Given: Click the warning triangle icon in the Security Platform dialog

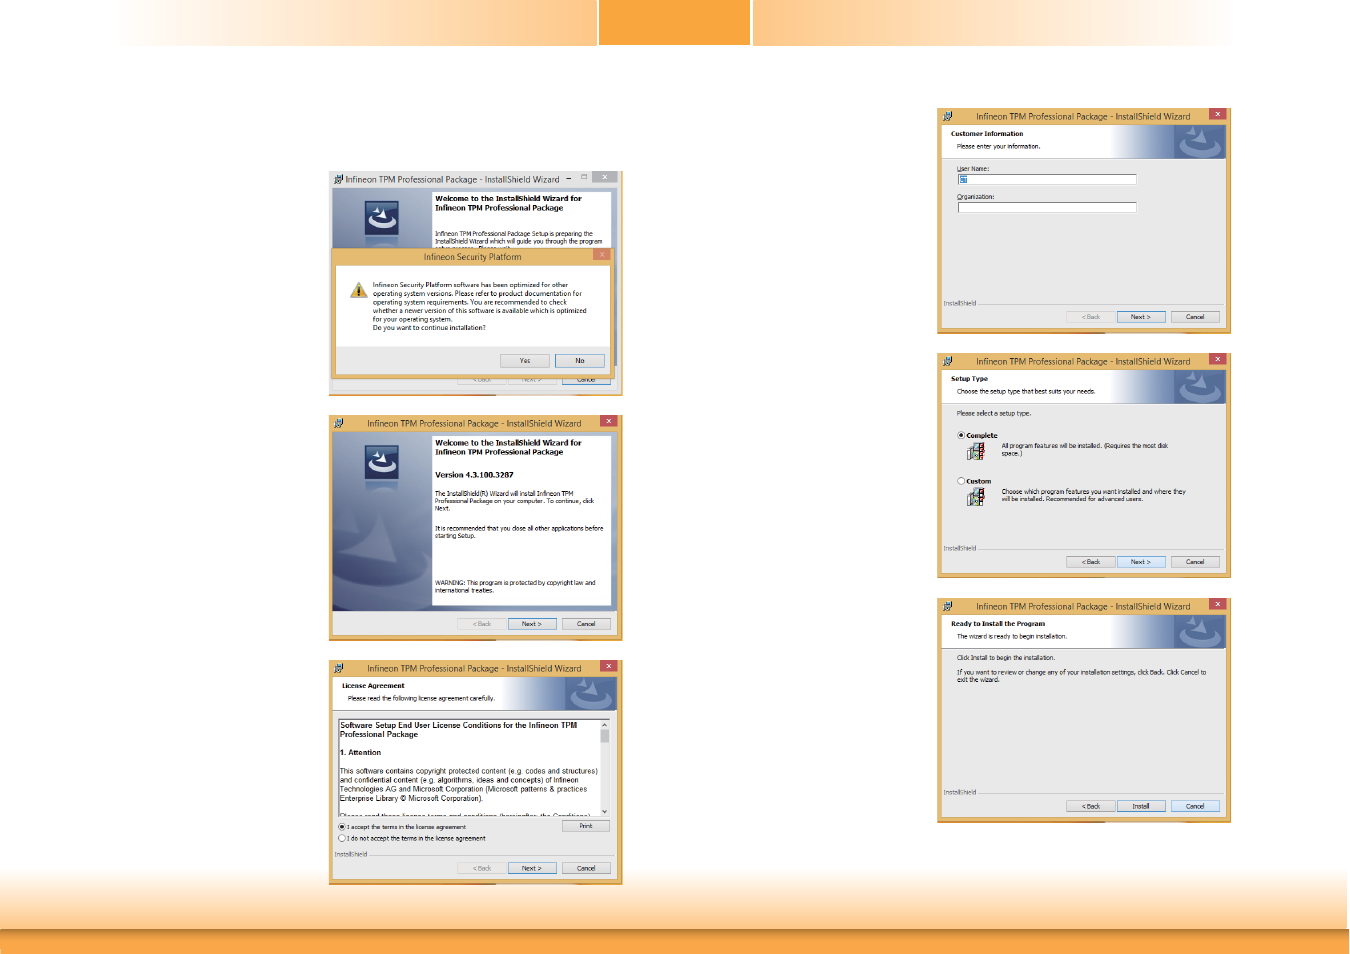Looking at the screenshot, I should point(358,291).
